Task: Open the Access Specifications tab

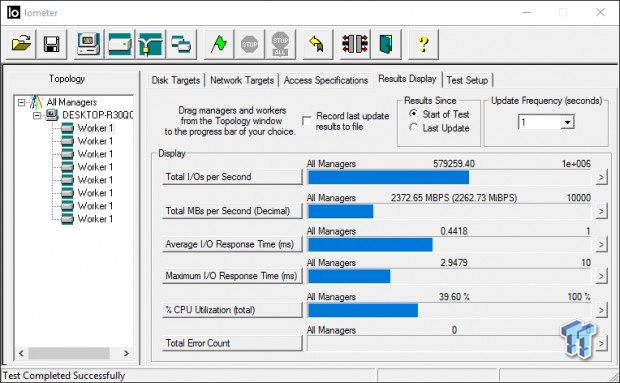Action: point(326,80)
